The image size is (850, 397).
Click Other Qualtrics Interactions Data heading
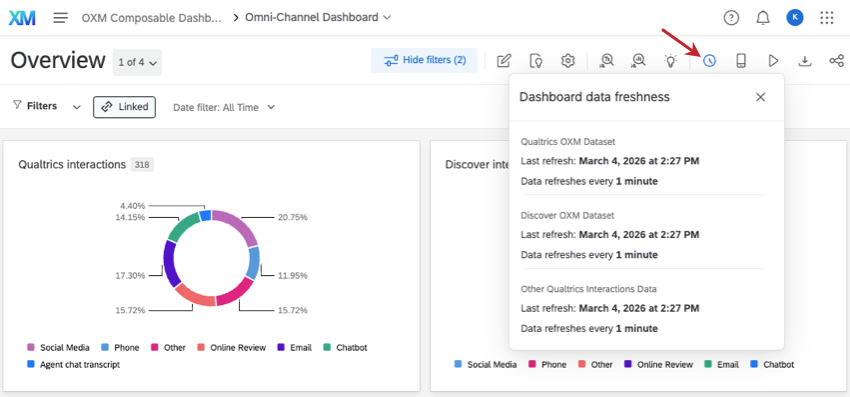[589, 289]
